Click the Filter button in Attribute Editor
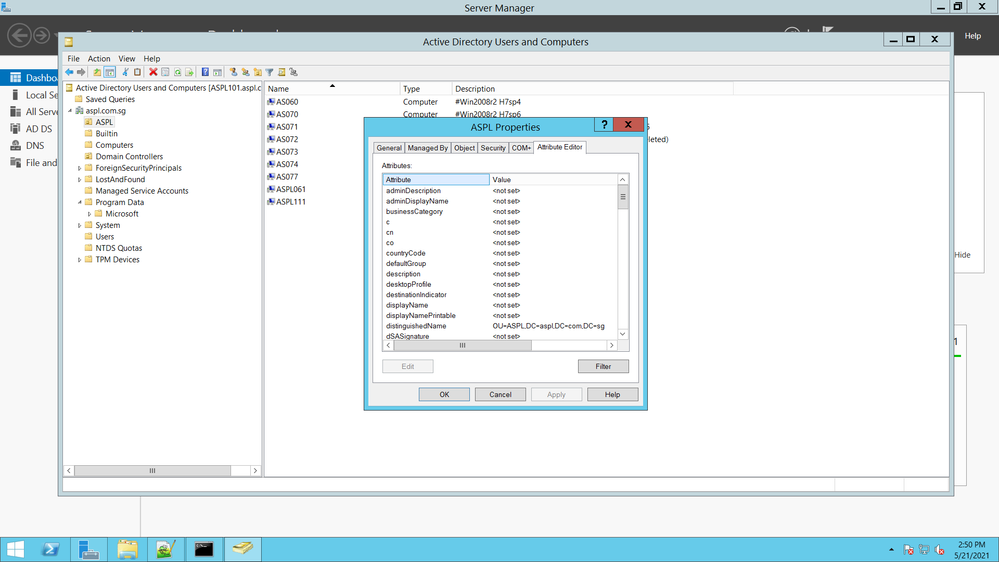The height and width of the screenshot is (562, 999). 603,366
